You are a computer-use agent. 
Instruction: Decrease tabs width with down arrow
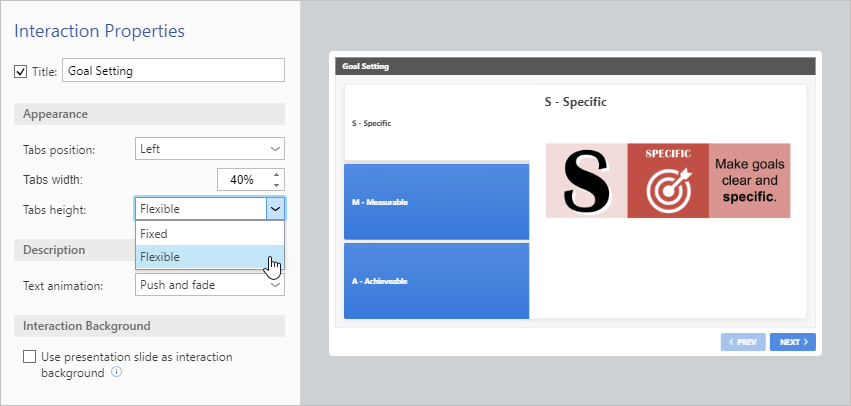277,185
